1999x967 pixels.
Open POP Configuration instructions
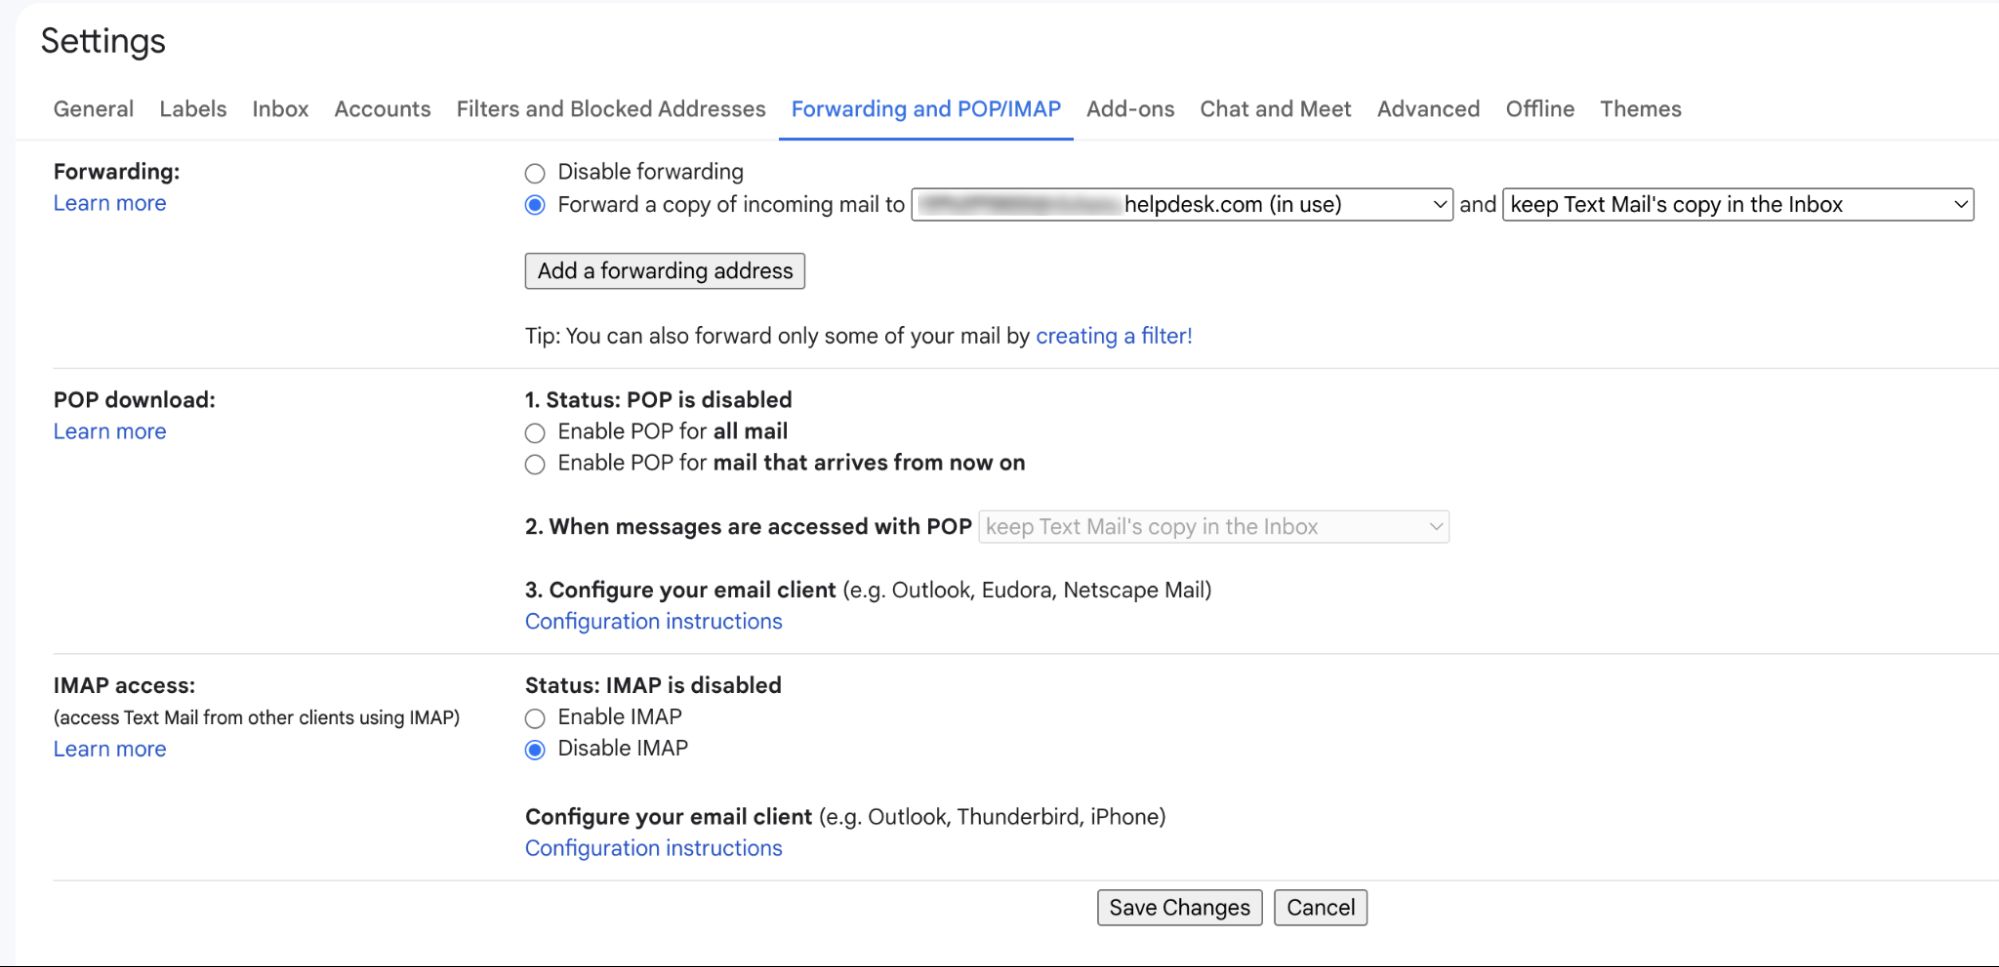point(653,621)
